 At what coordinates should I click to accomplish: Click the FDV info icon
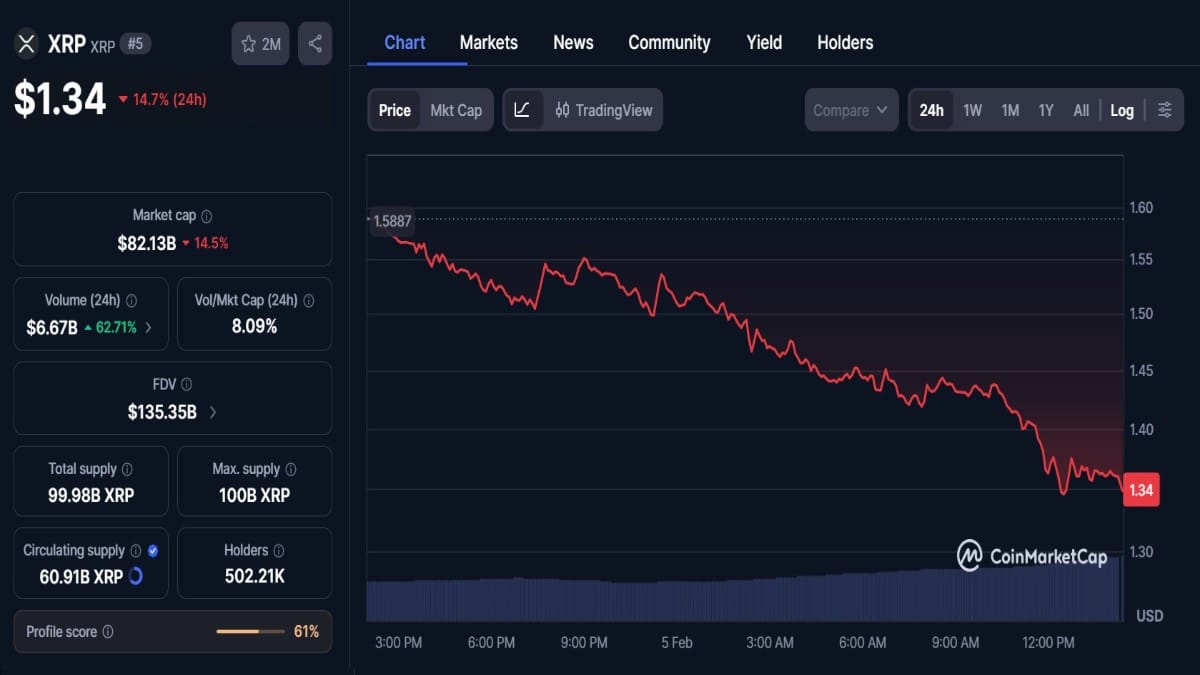[186, 384]
